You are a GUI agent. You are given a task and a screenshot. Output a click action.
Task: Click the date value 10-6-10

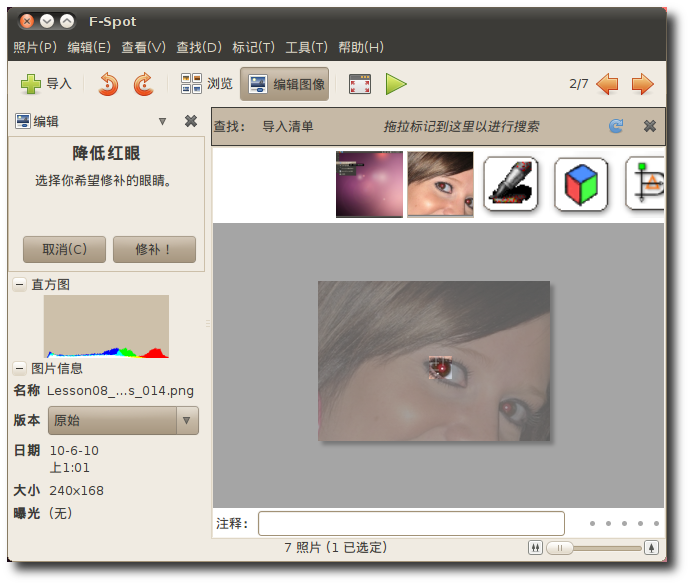[74, 451]
